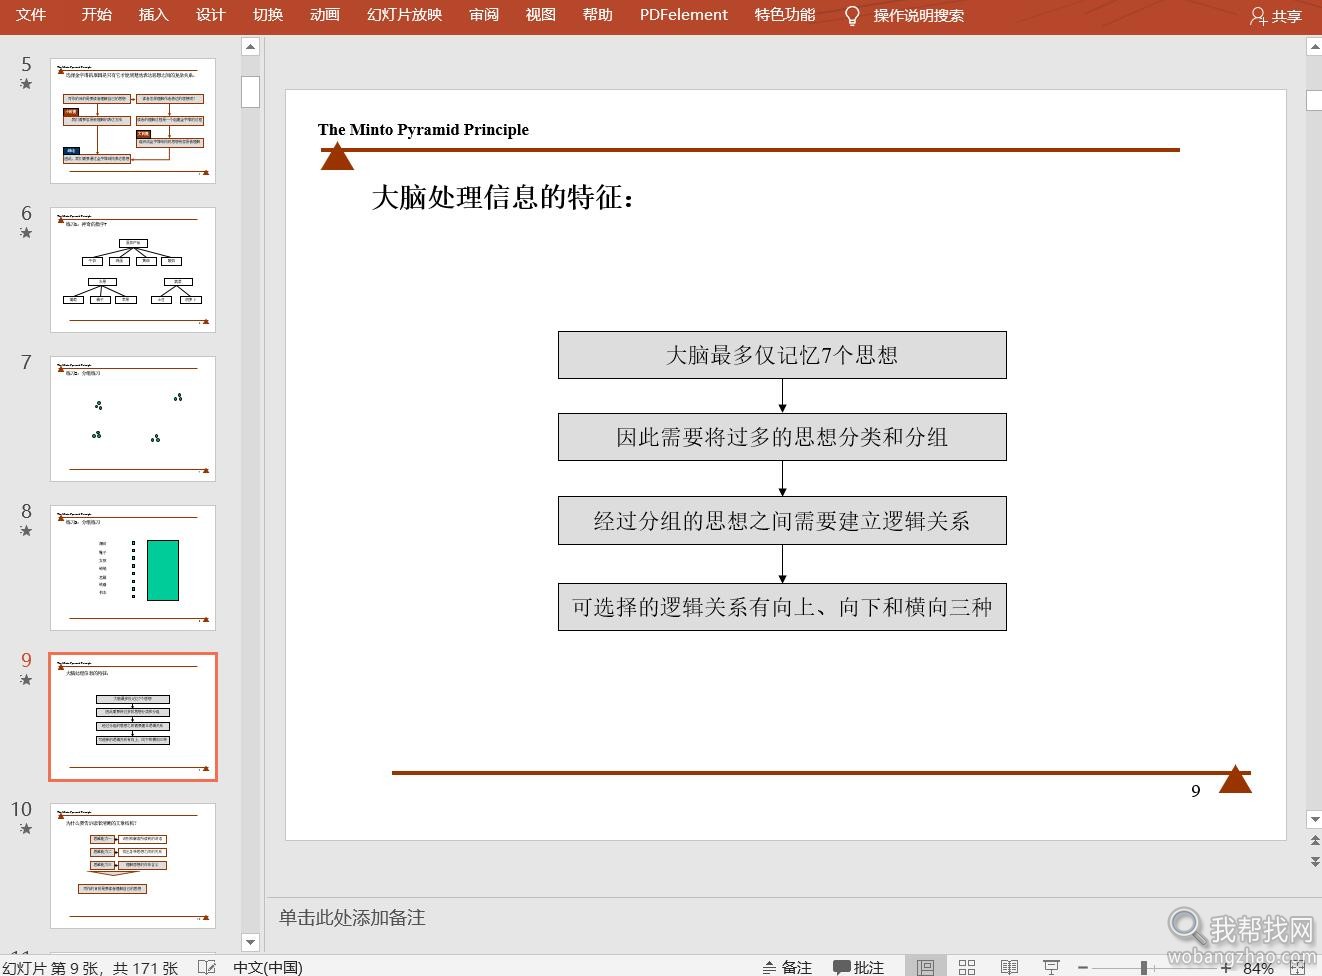Click the thumbnail pane scrollbar thumb
Image resolution: width=1322 pixels, height=976 pixels.
point(251,92)
